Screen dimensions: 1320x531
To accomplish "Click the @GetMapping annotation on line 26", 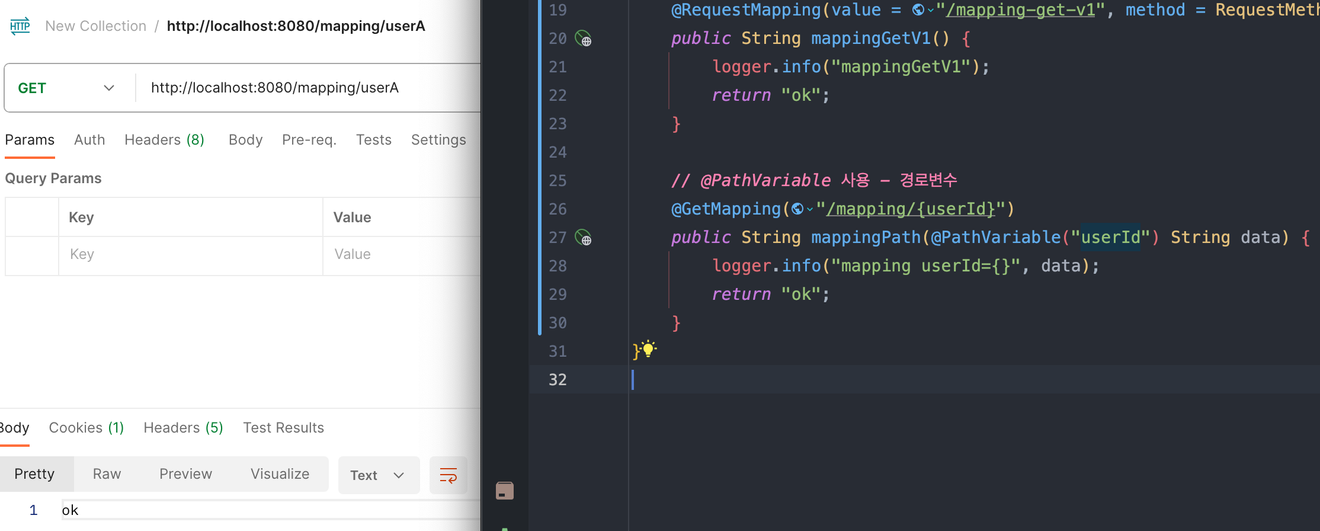I will pyautogui.click(x=725, y=209).
